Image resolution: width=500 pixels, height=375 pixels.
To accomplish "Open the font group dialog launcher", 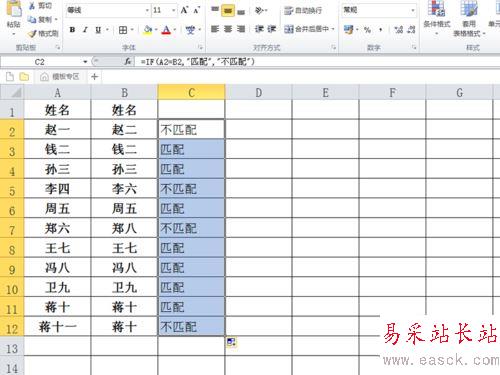I will (200, 48).
